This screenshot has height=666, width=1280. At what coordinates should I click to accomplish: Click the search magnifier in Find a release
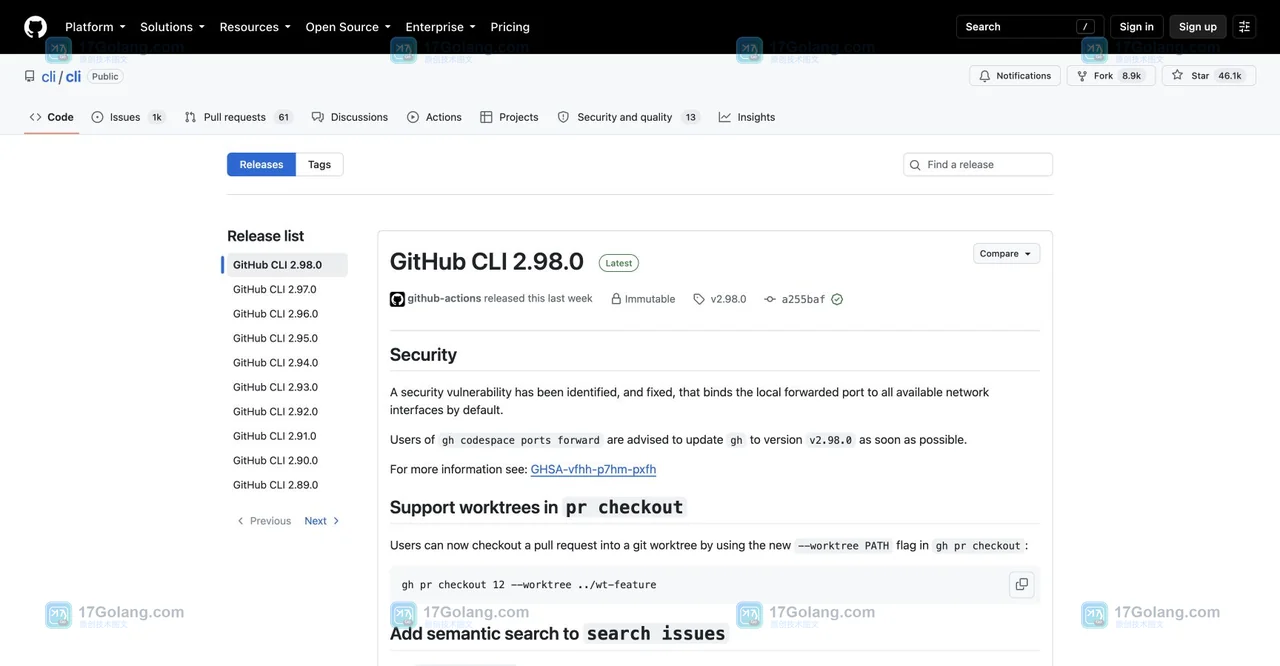(x=915, y=165)
